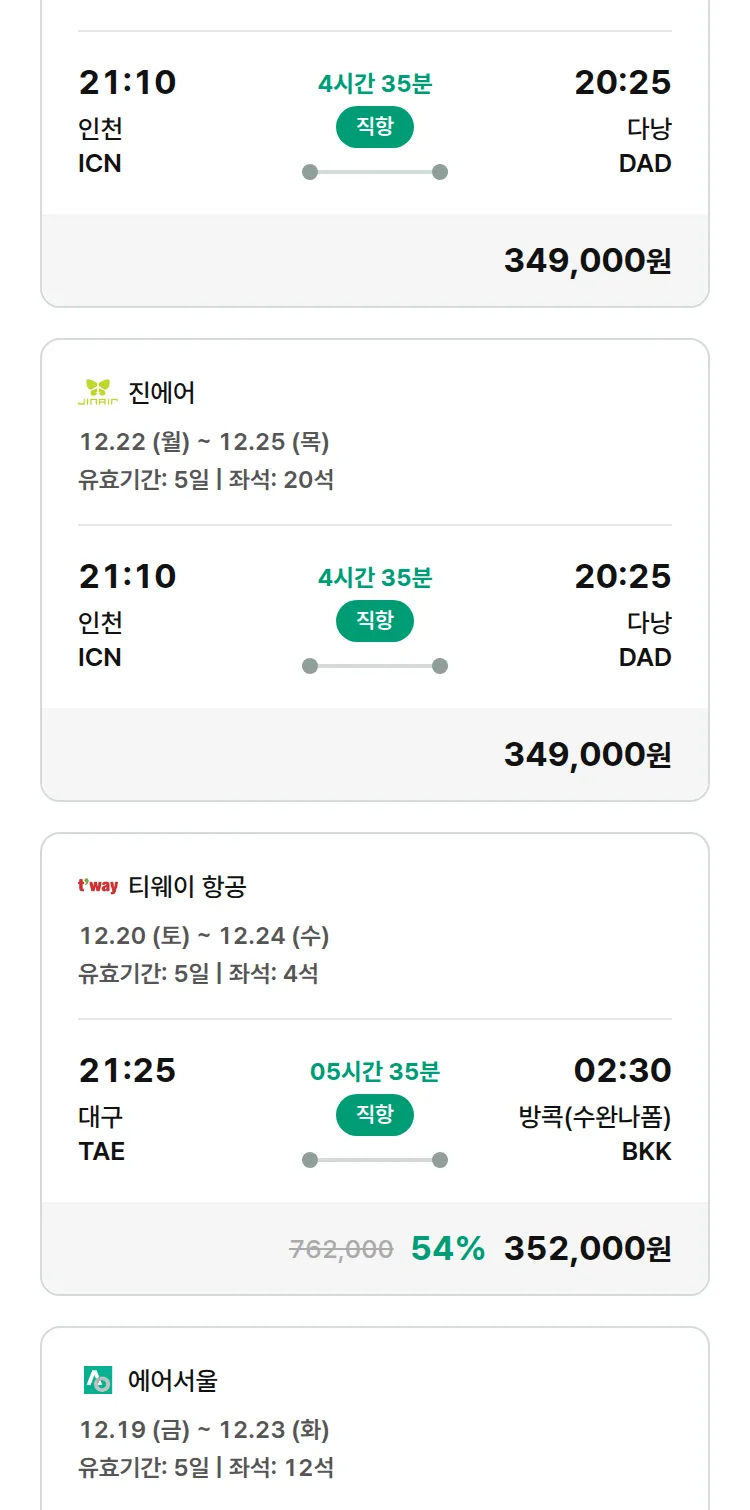Click the t'way airline logo
Image resolution: width=750 pixels, height=1510 pixels.
(98, 886)
